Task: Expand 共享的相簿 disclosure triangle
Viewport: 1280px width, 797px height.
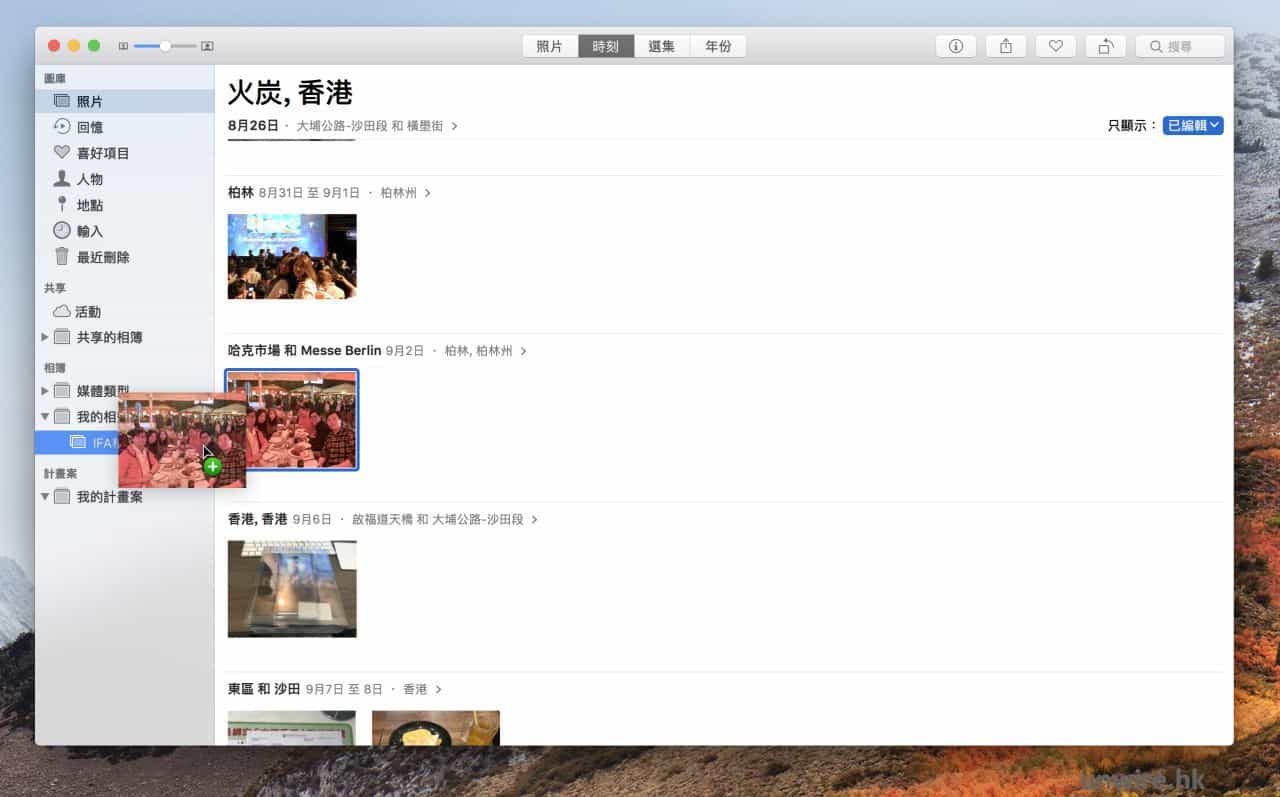Action: [x=44, y=337]
